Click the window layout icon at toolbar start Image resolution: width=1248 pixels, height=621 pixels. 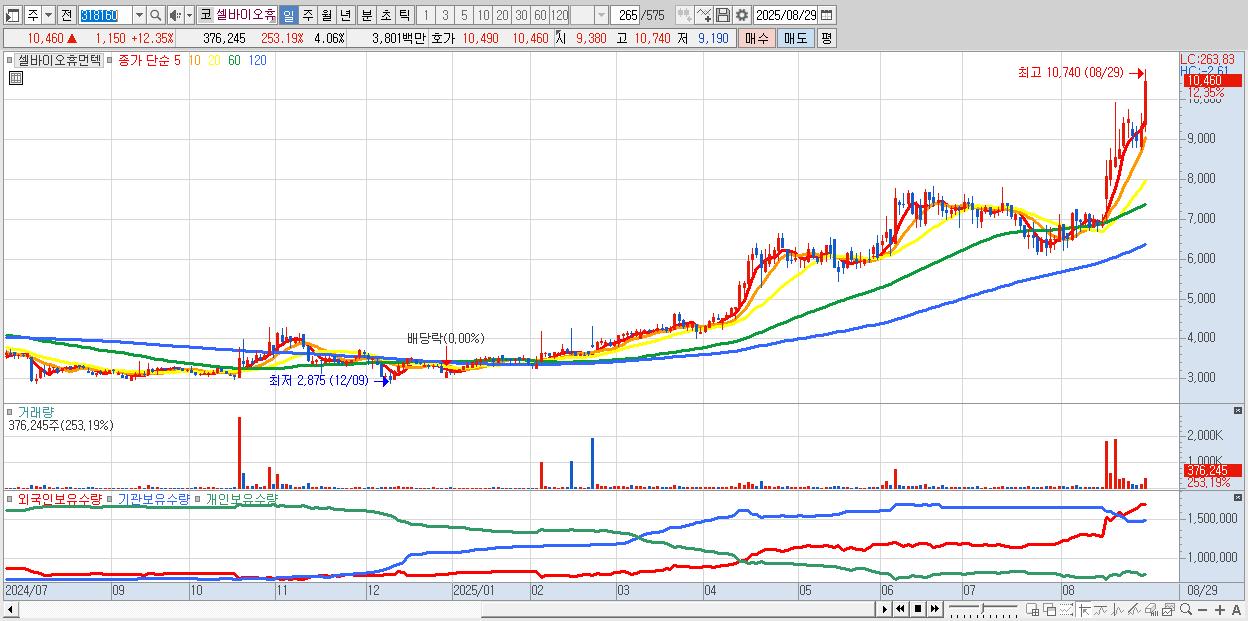pos(12,15)
